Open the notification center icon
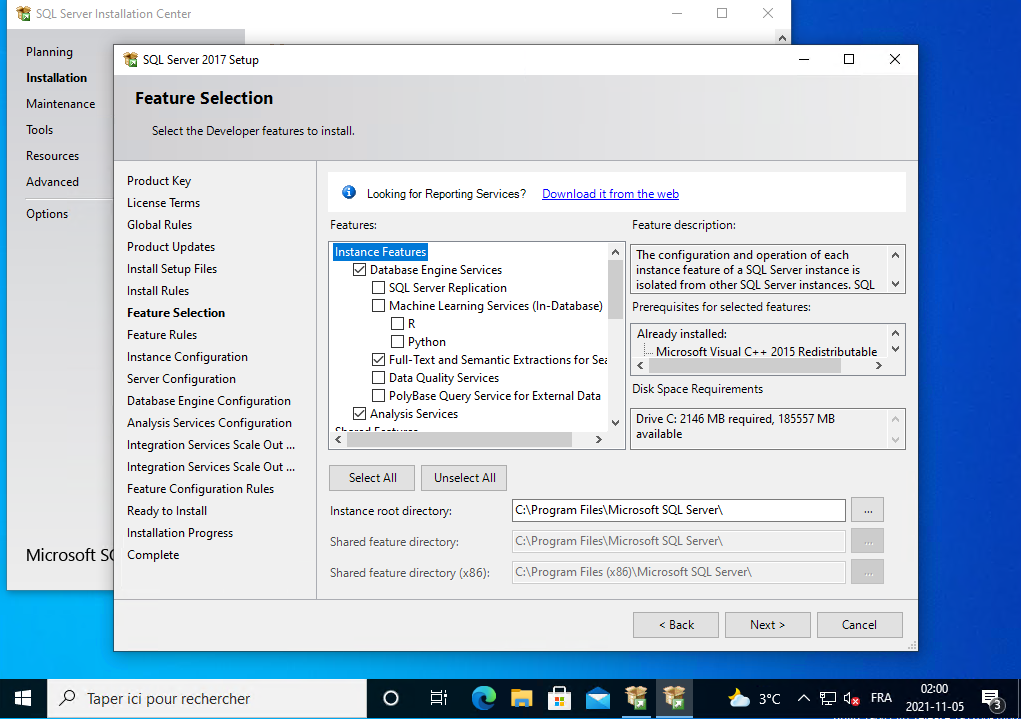The height and width of the screenshot is (719, 1021). 990,698
